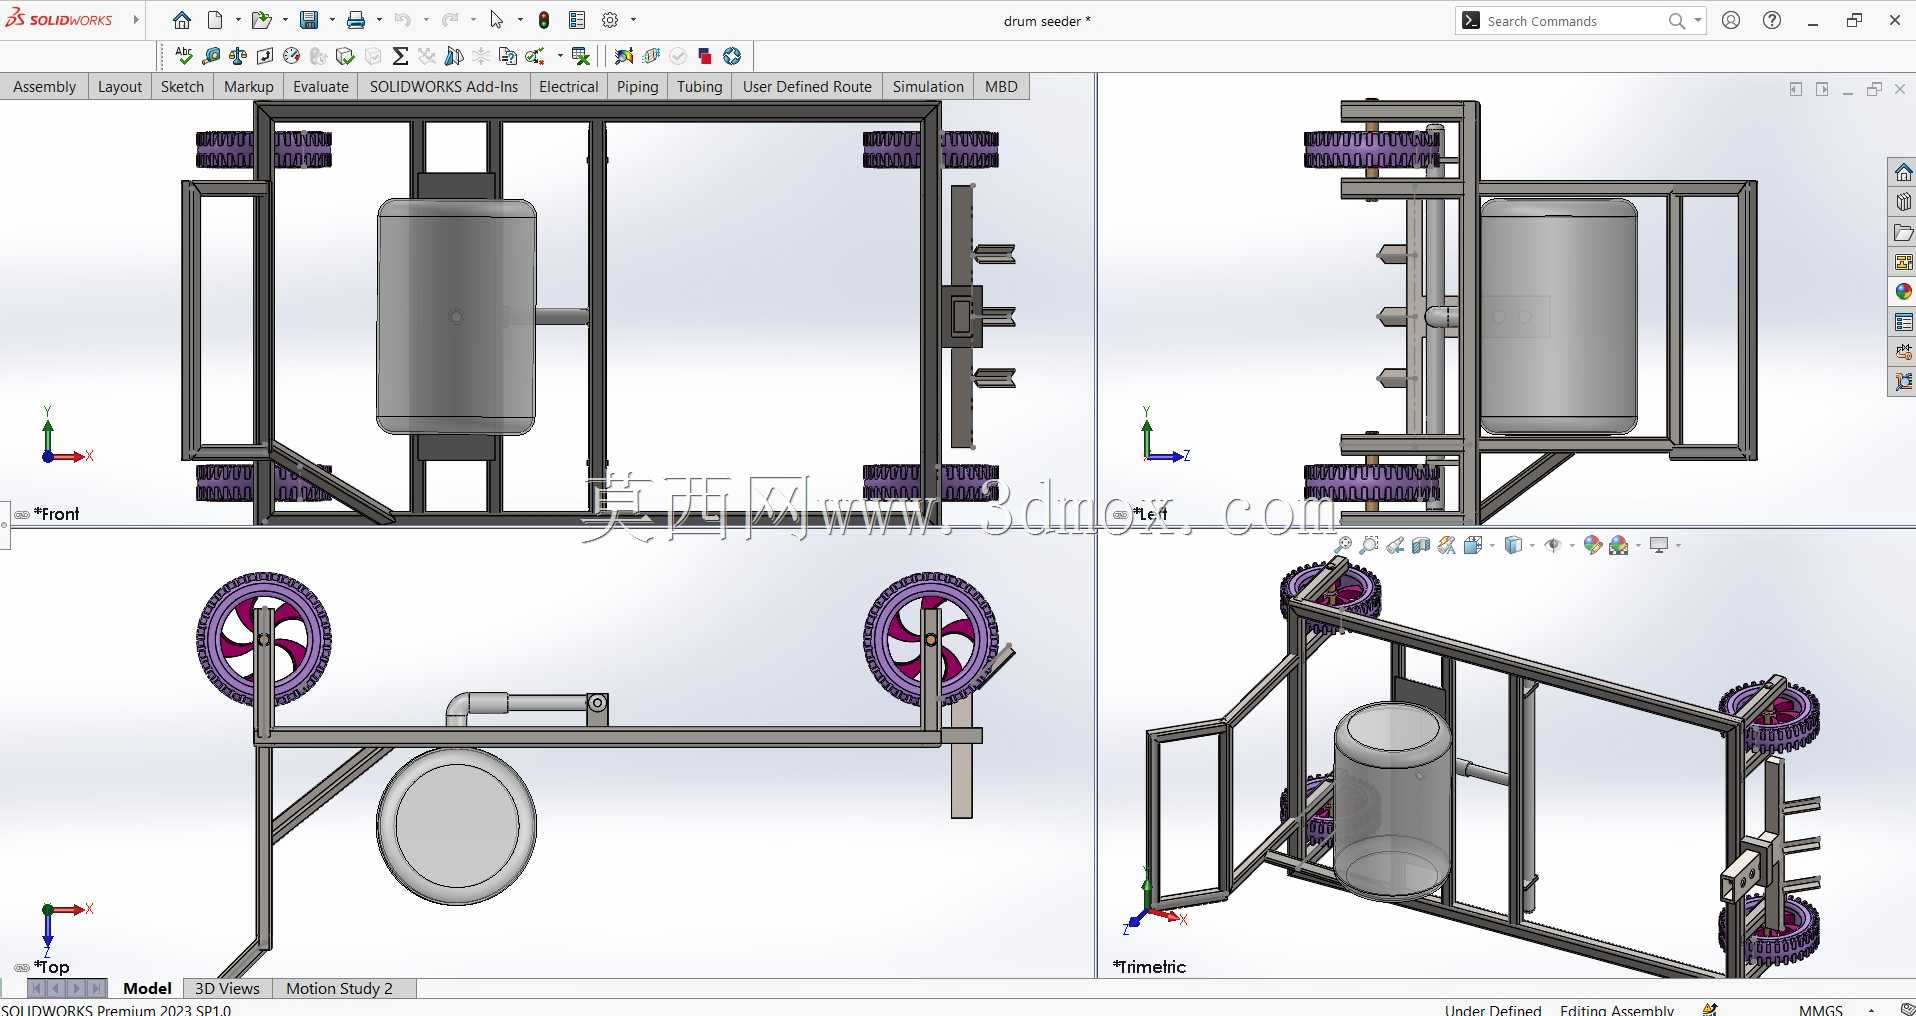1916x1016 pixels.
Task: Expand the Apply Scene dropdown arrow
Action: [1638, 545]
